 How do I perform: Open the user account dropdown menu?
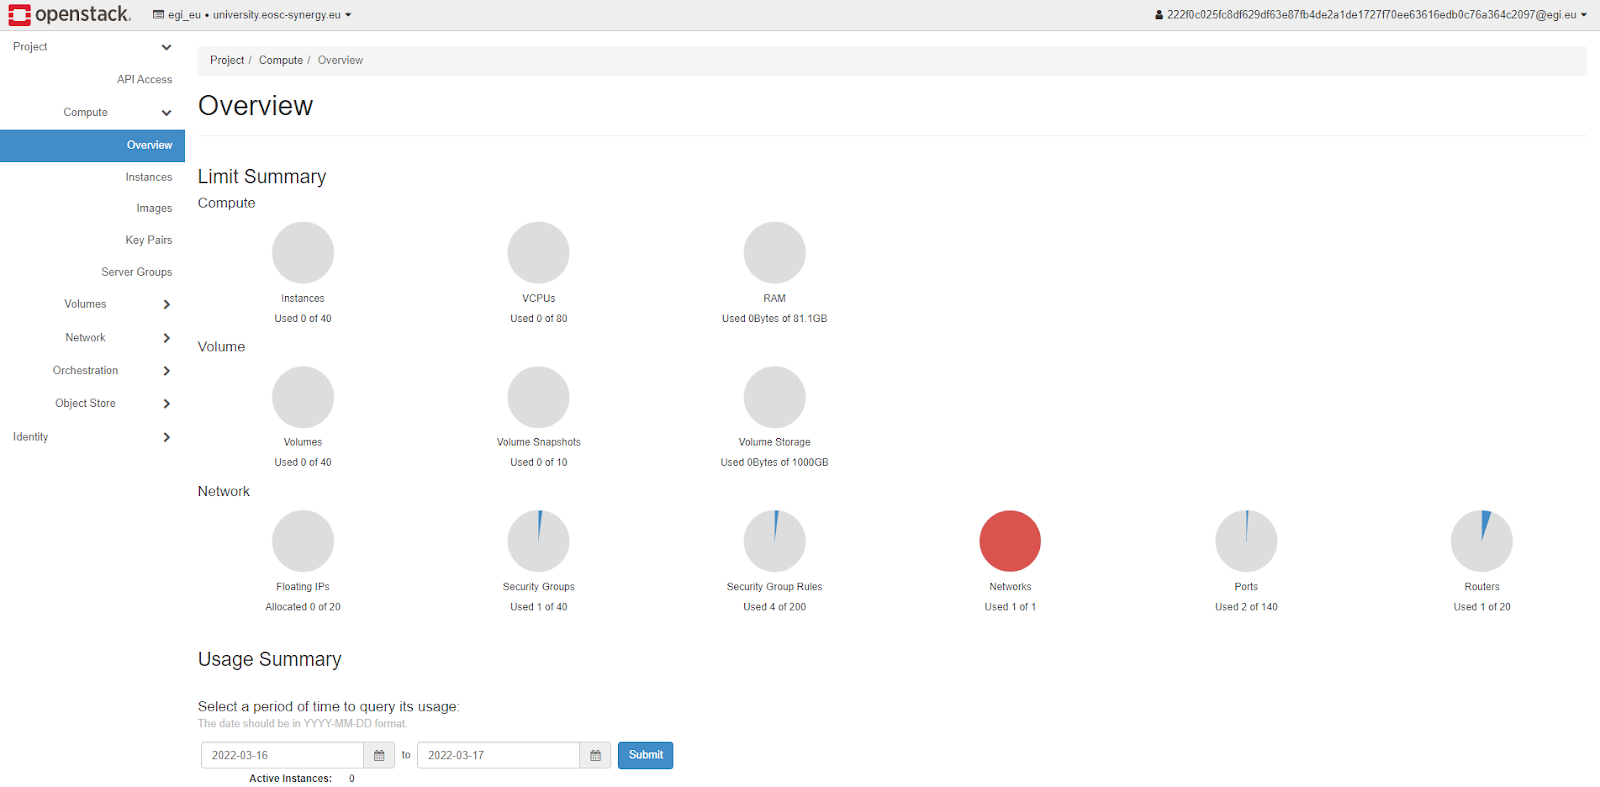1370,15
